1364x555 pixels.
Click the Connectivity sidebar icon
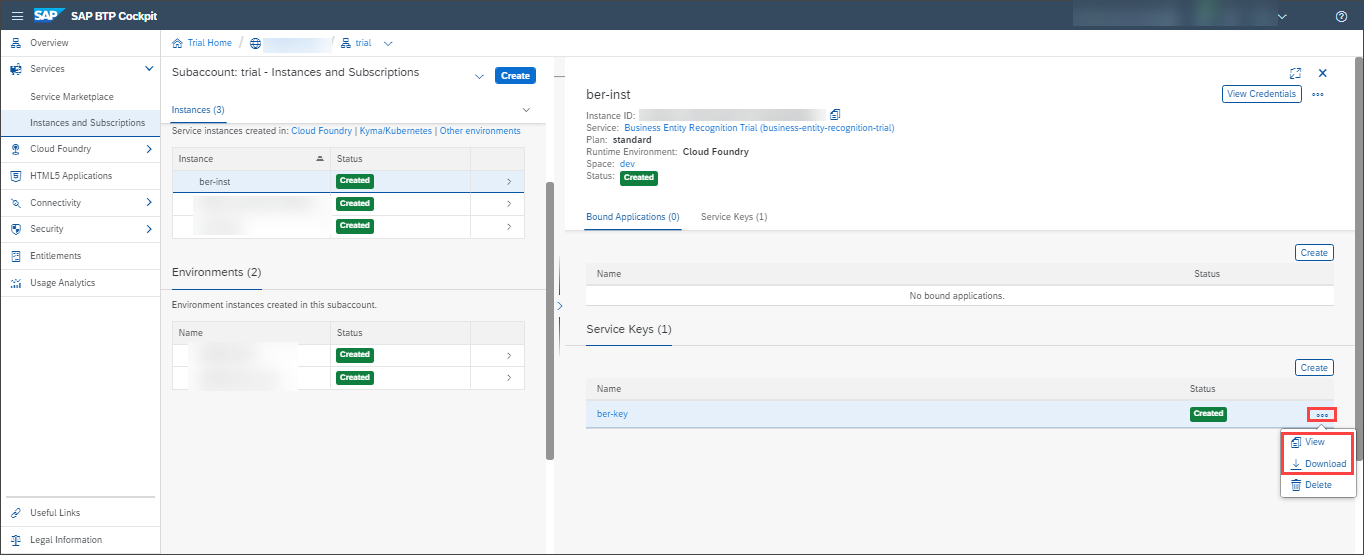(x=16, y=203)
